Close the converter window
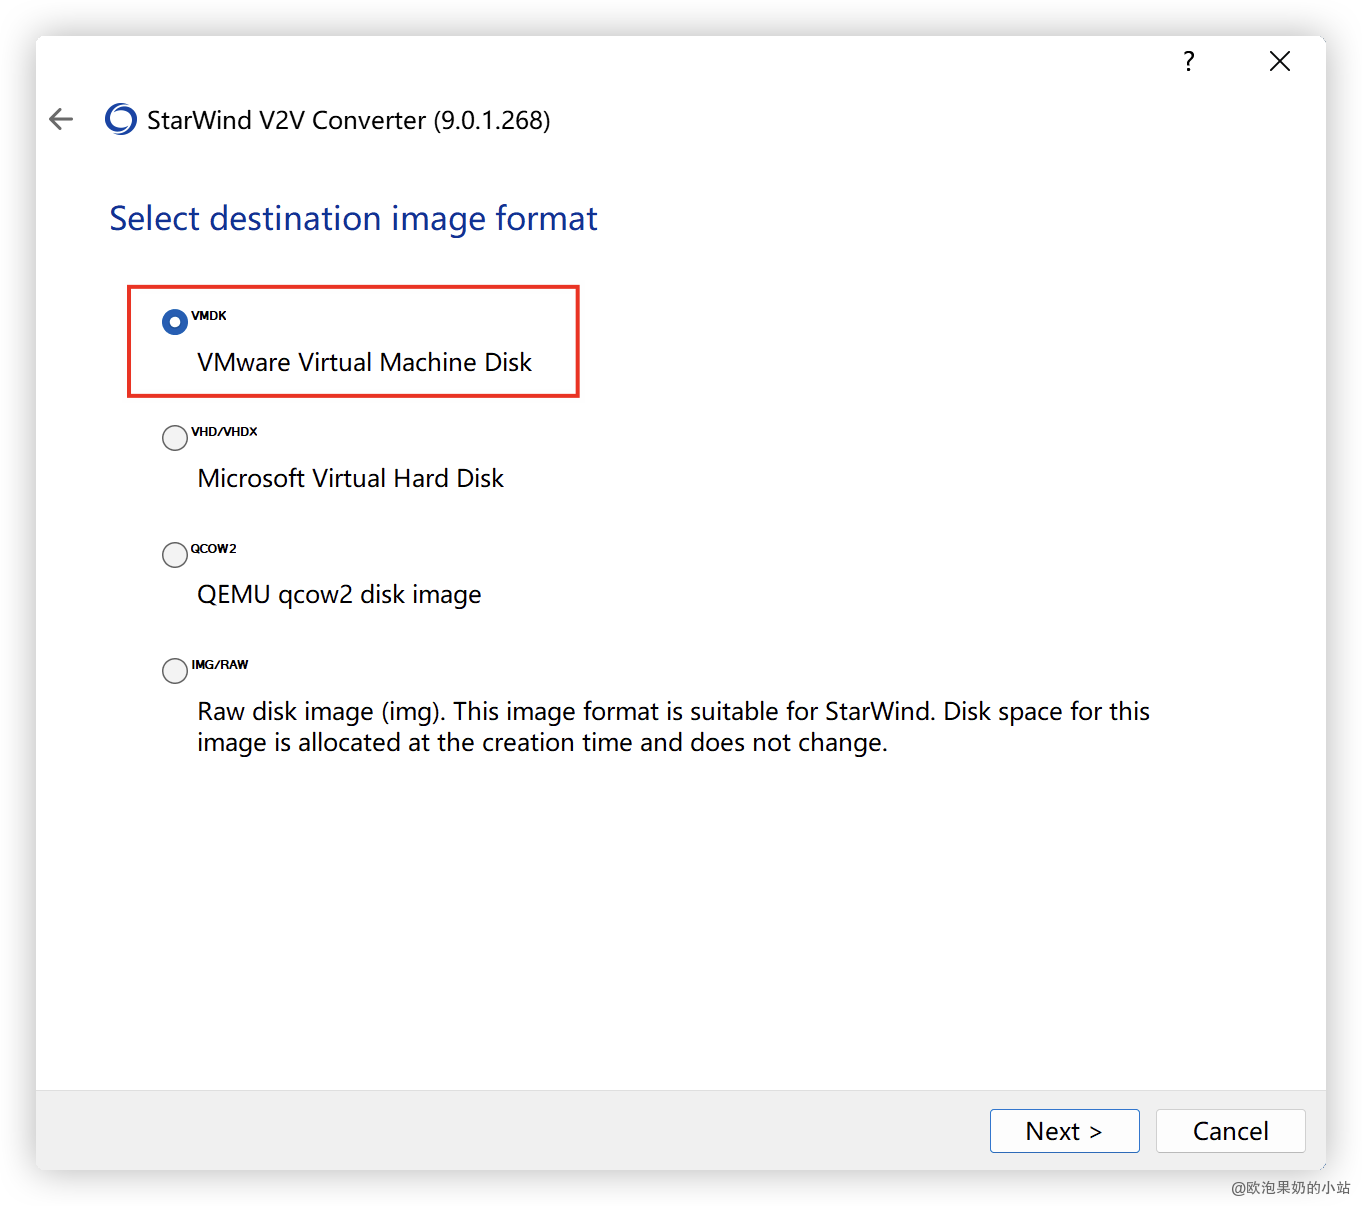Screen dimensions: 1362x1206 (1279, 62)
